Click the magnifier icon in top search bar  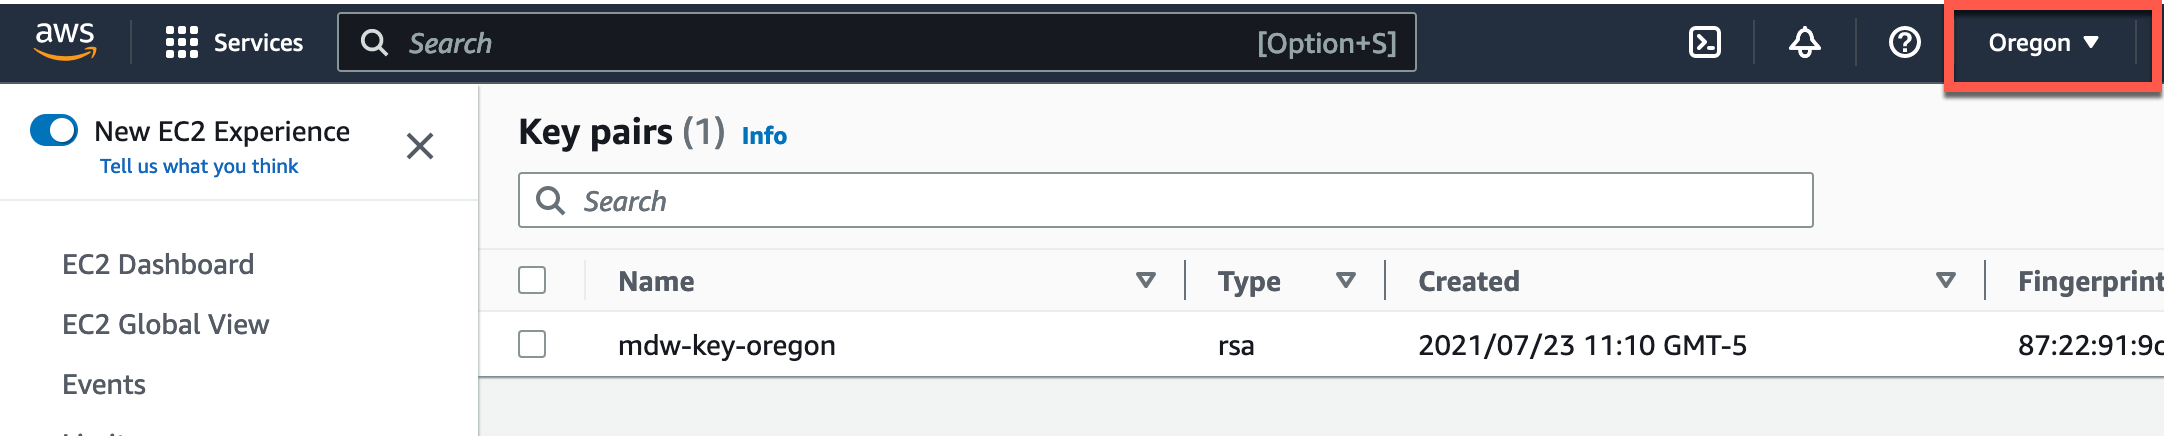pos(374,42)
